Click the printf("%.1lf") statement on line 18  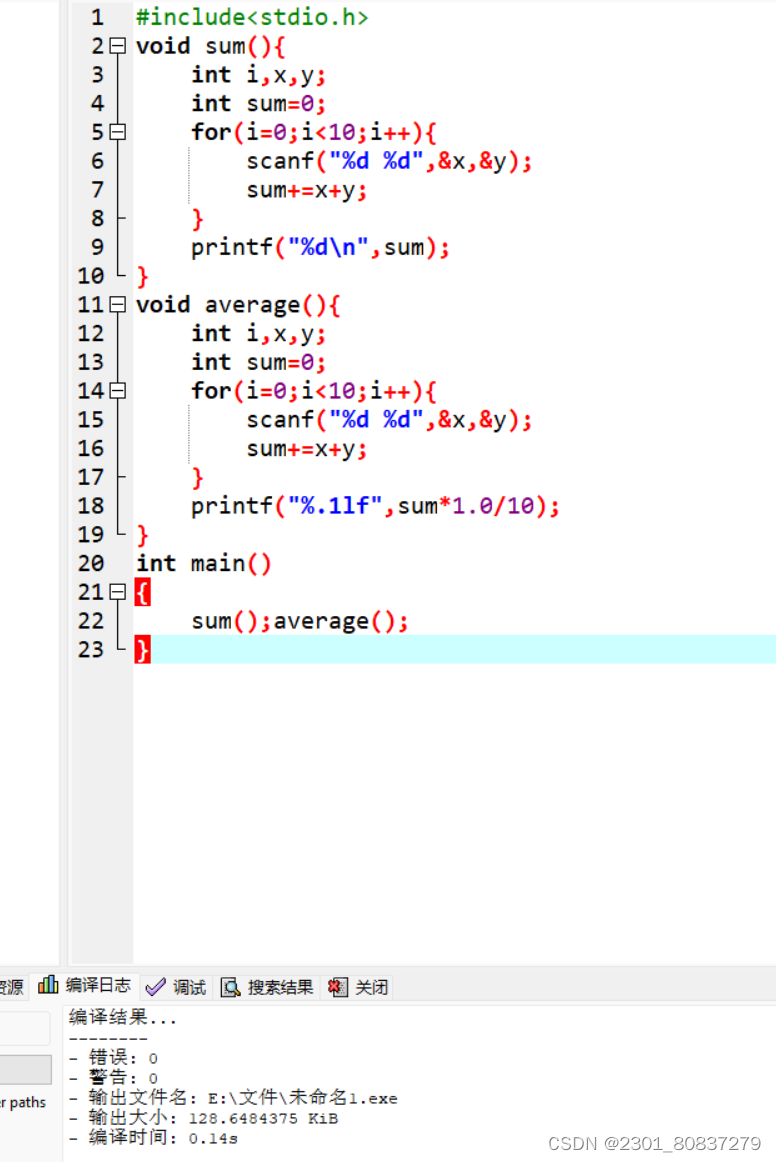[376, 506]
